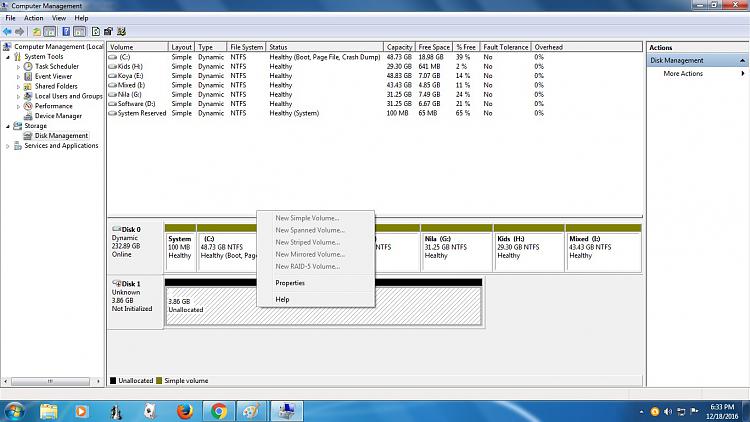Viewport: 750px width, 422px height.
Task: Show hidden tray icons arrow
Action: tap(641, 411)
